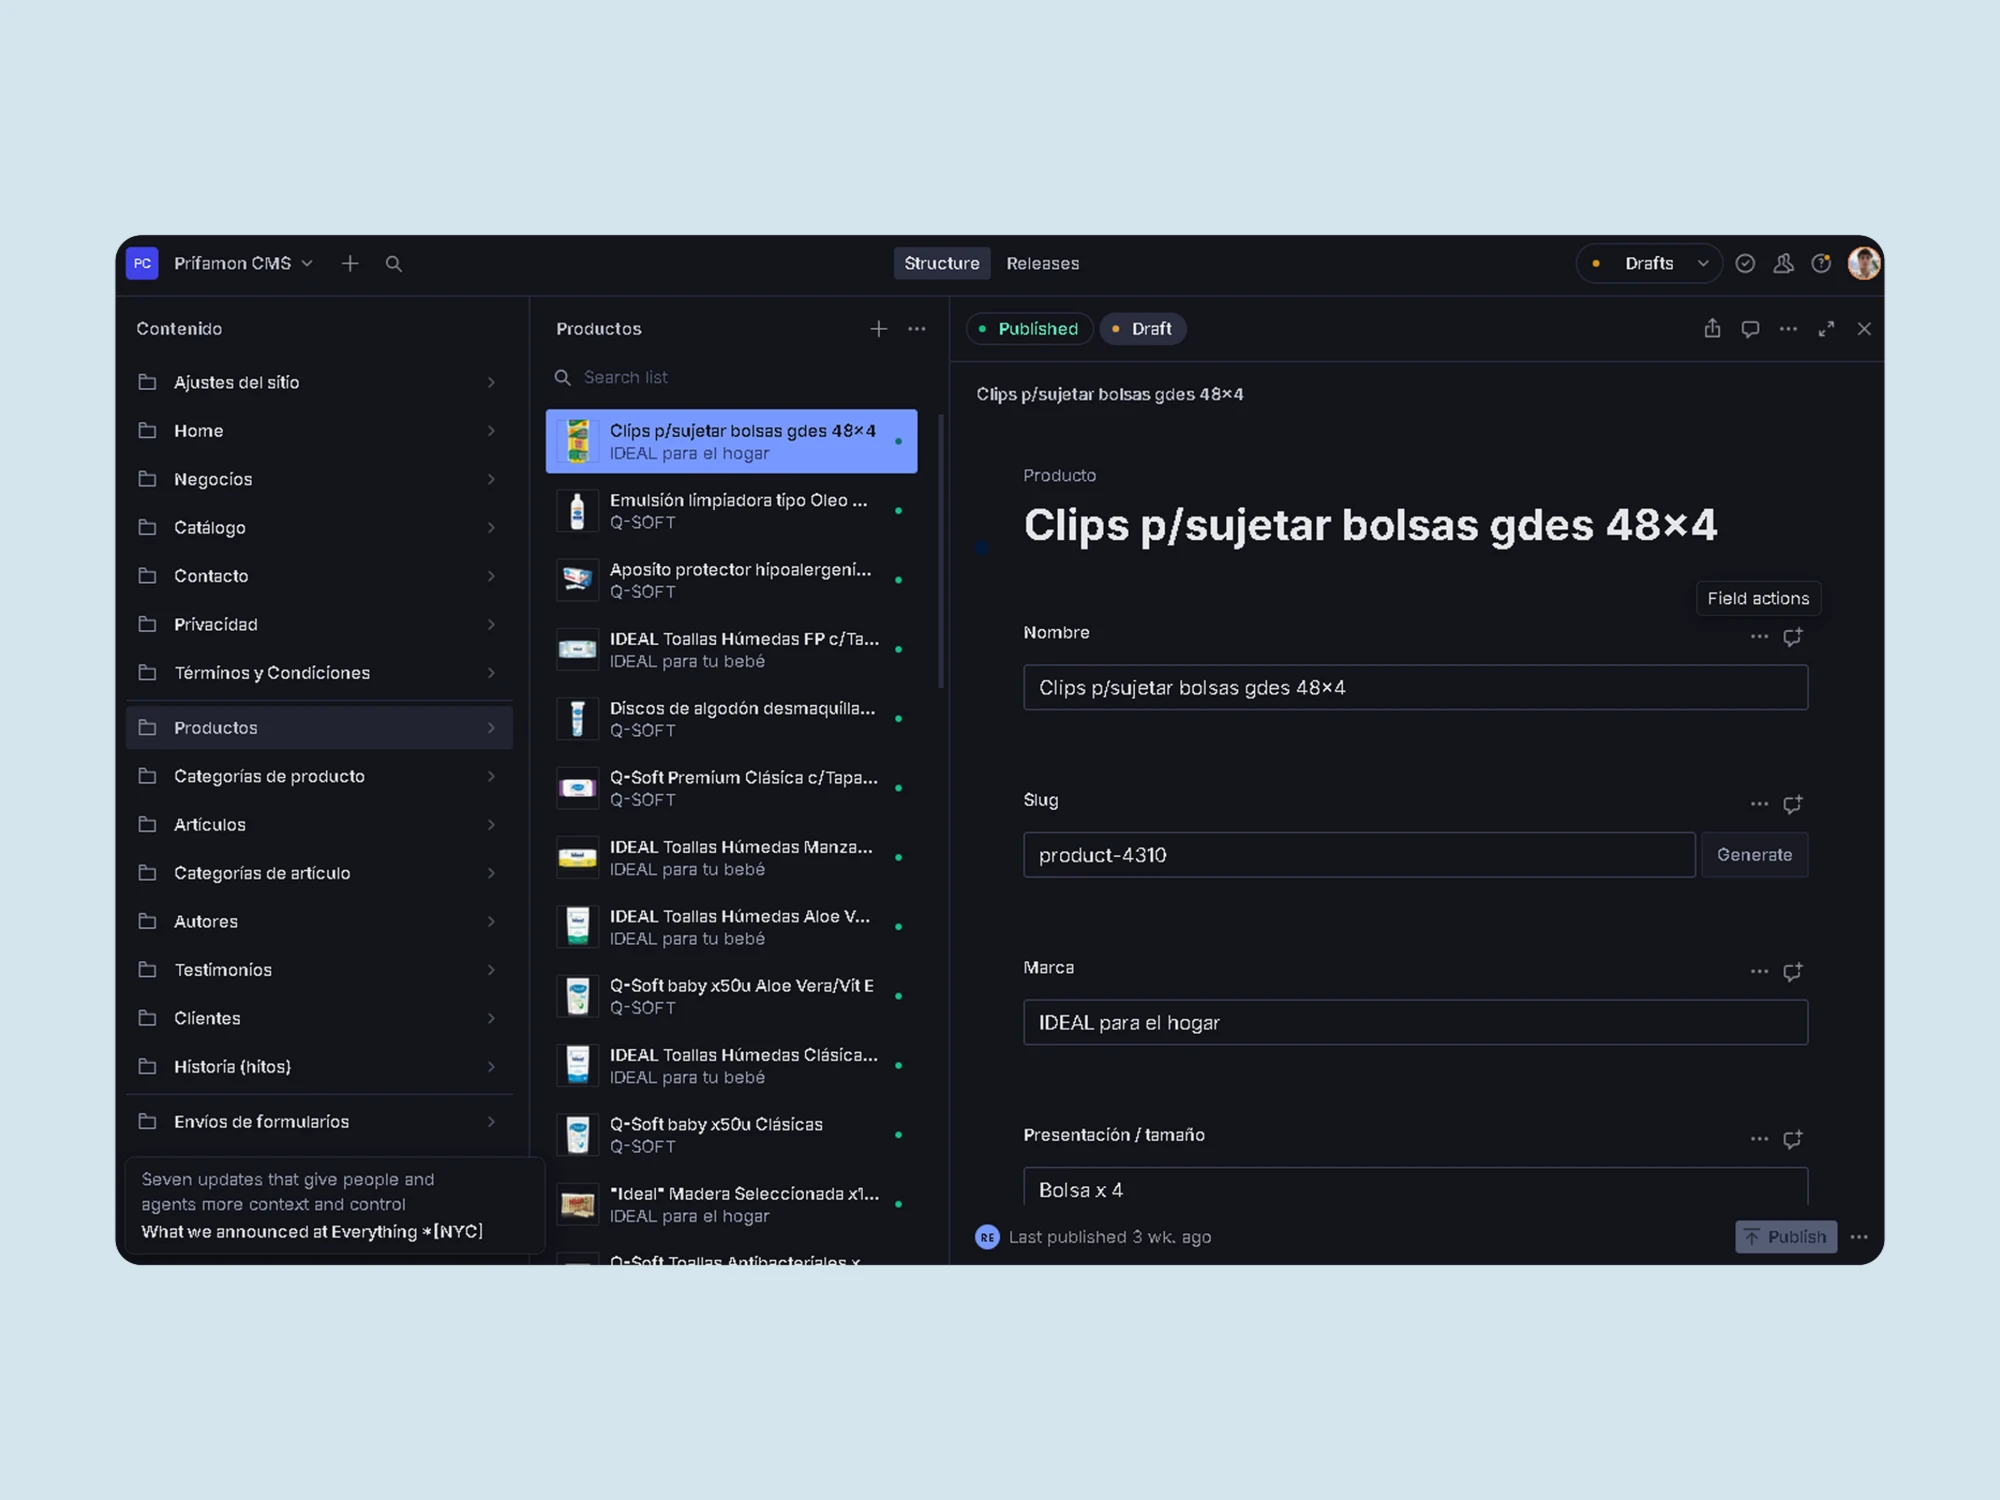Open the presence users icon in top bar
This screenshot has width=2000, height=1500.
point(1783,264)
